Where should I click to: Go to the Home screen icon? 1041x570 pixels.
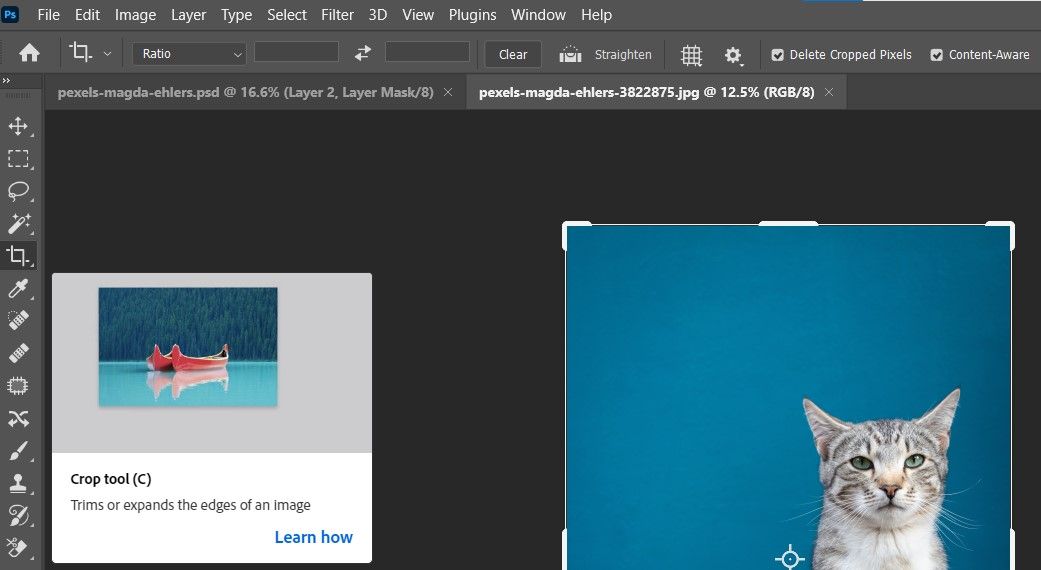[29, 53]
